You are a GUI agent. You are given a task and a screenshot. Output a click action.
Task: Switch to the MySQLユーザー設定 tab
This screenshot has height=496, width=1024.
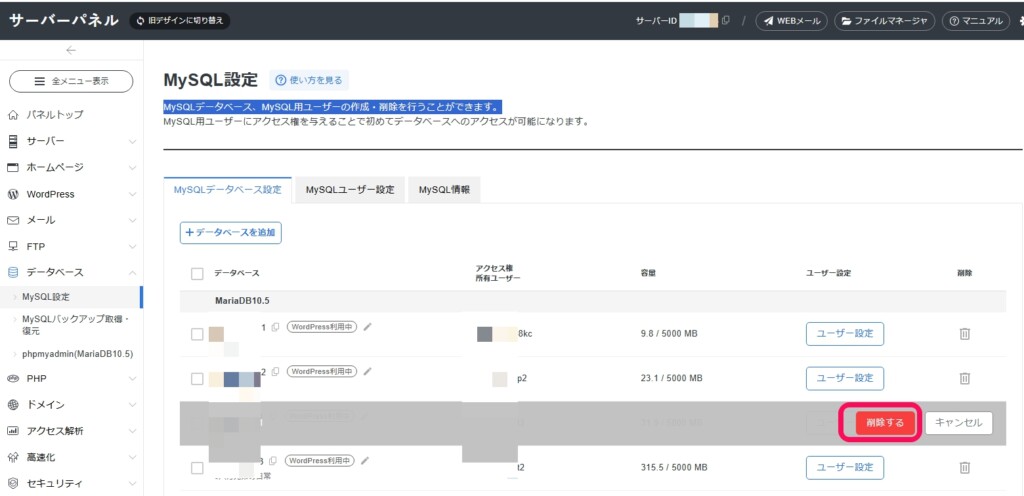[350, 190]
